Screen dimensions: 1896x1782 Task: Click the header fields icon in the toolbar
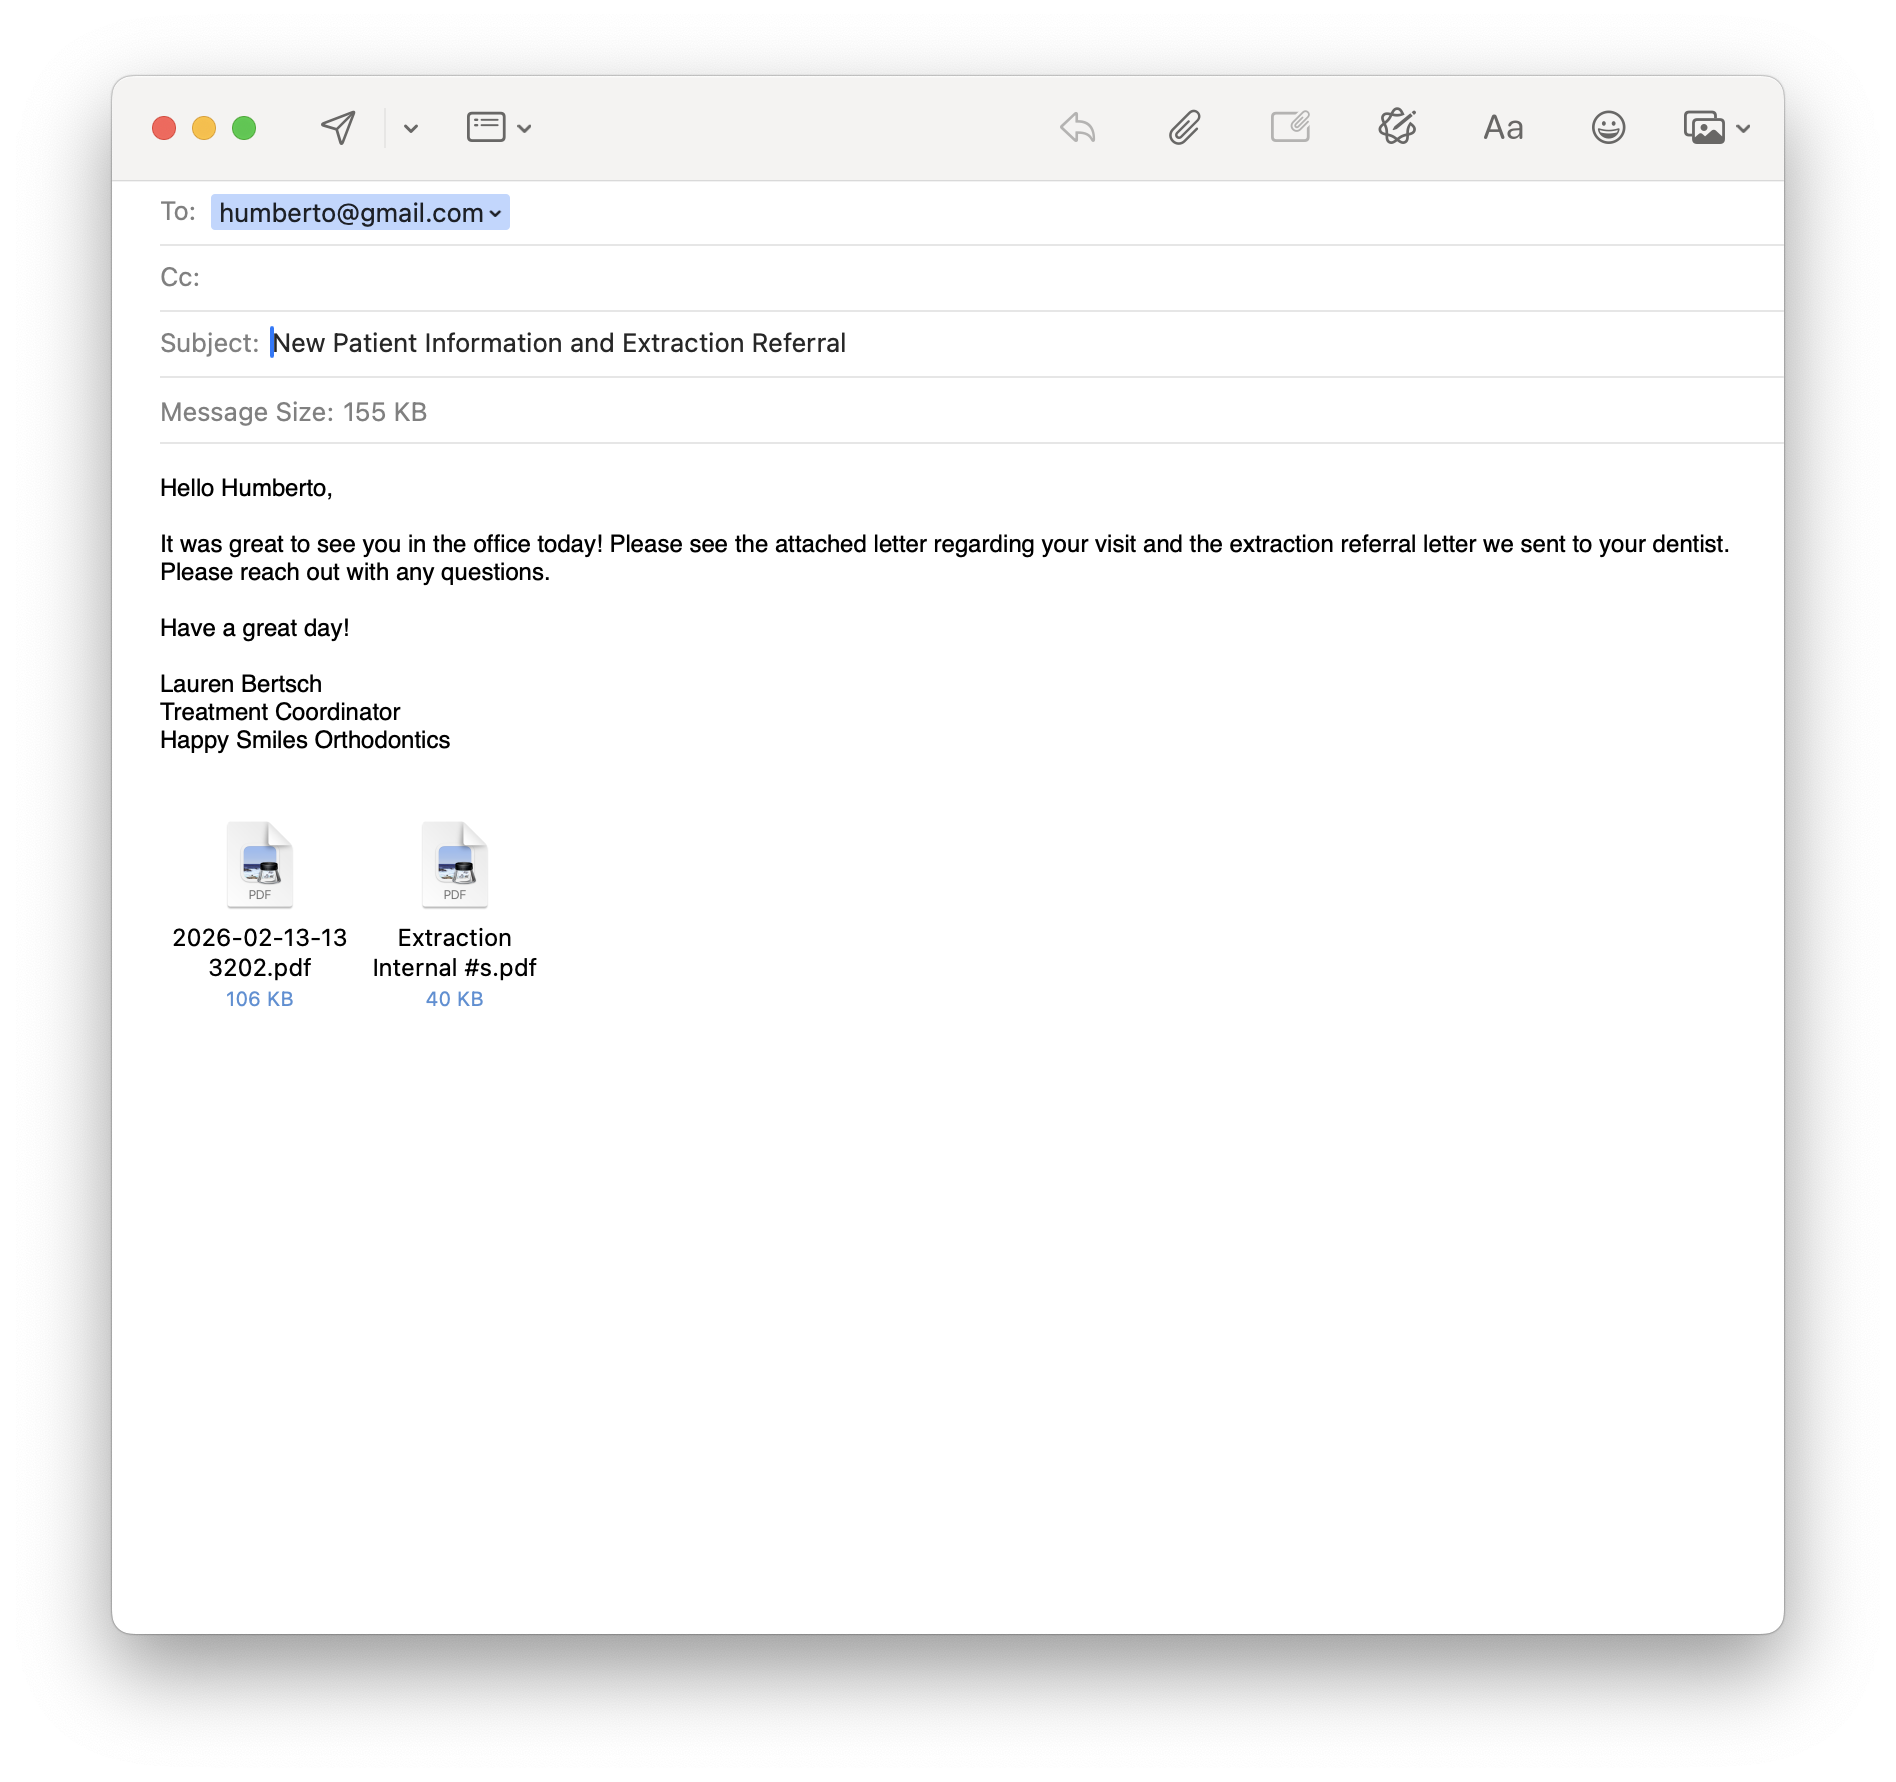click(x=486, y=127)
